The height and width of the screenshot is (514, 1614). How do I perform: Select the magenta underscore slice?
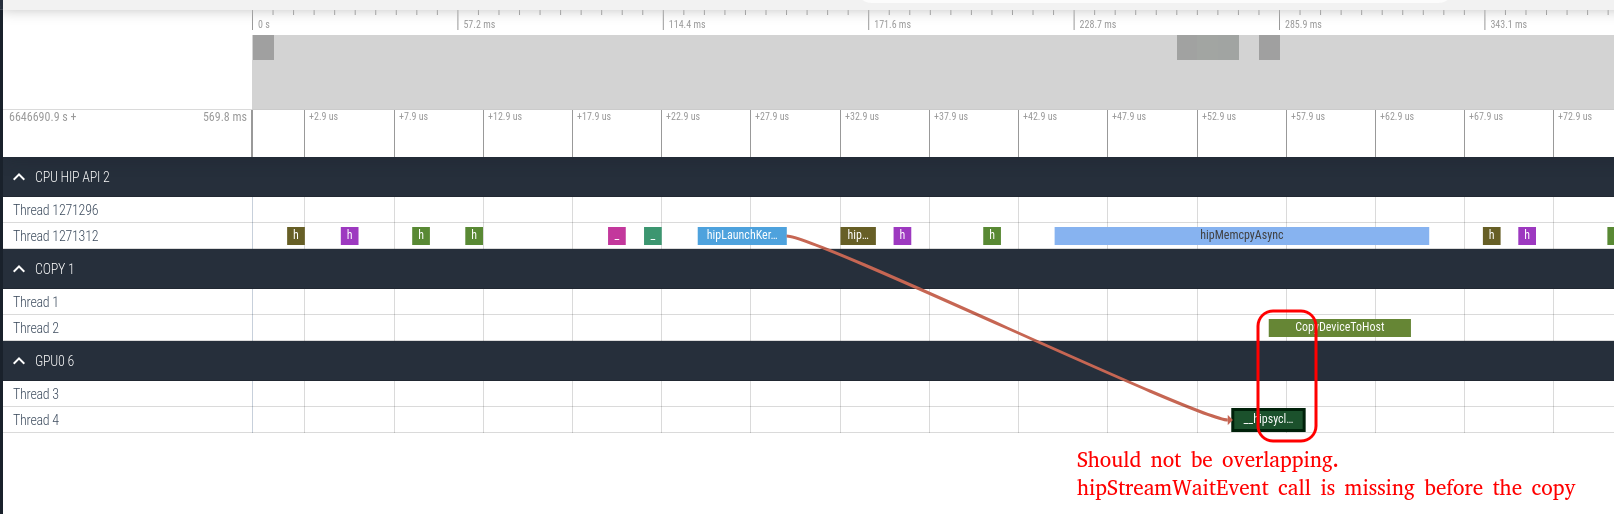click(617, 236)
